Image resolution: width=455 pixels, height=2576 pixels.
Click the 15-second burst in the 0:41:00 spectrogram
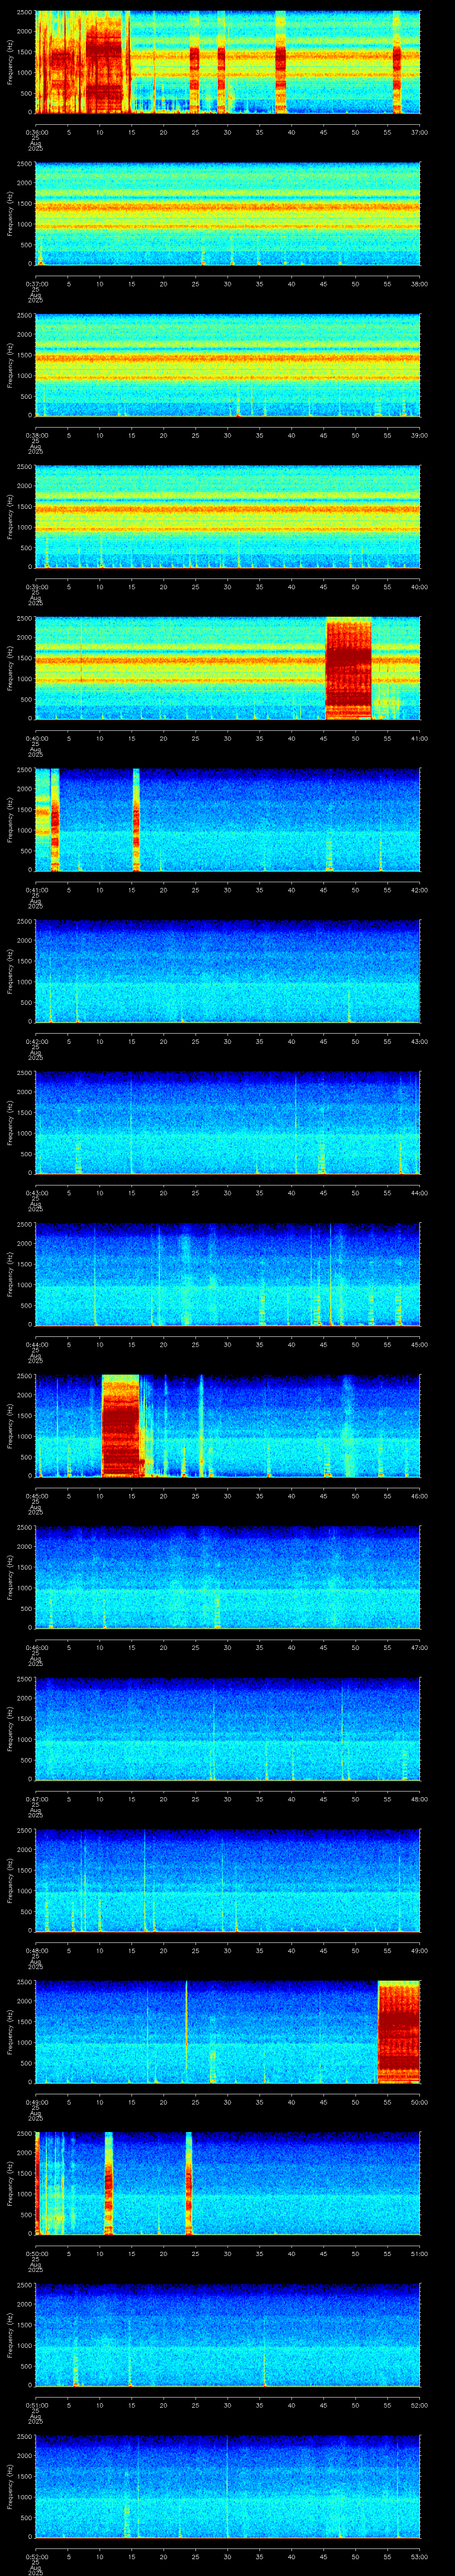click(x=135, y=820)
